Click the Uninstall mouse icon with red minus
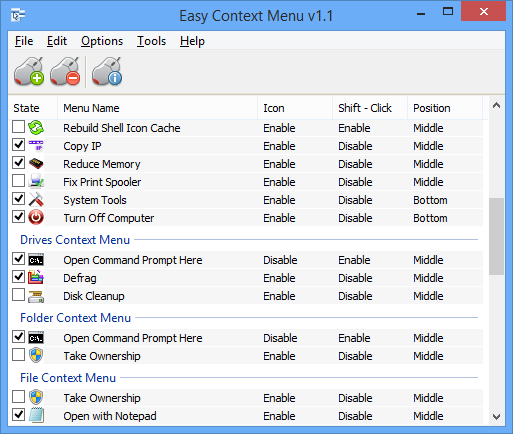 pyautogui.click(x=65, y=71)
